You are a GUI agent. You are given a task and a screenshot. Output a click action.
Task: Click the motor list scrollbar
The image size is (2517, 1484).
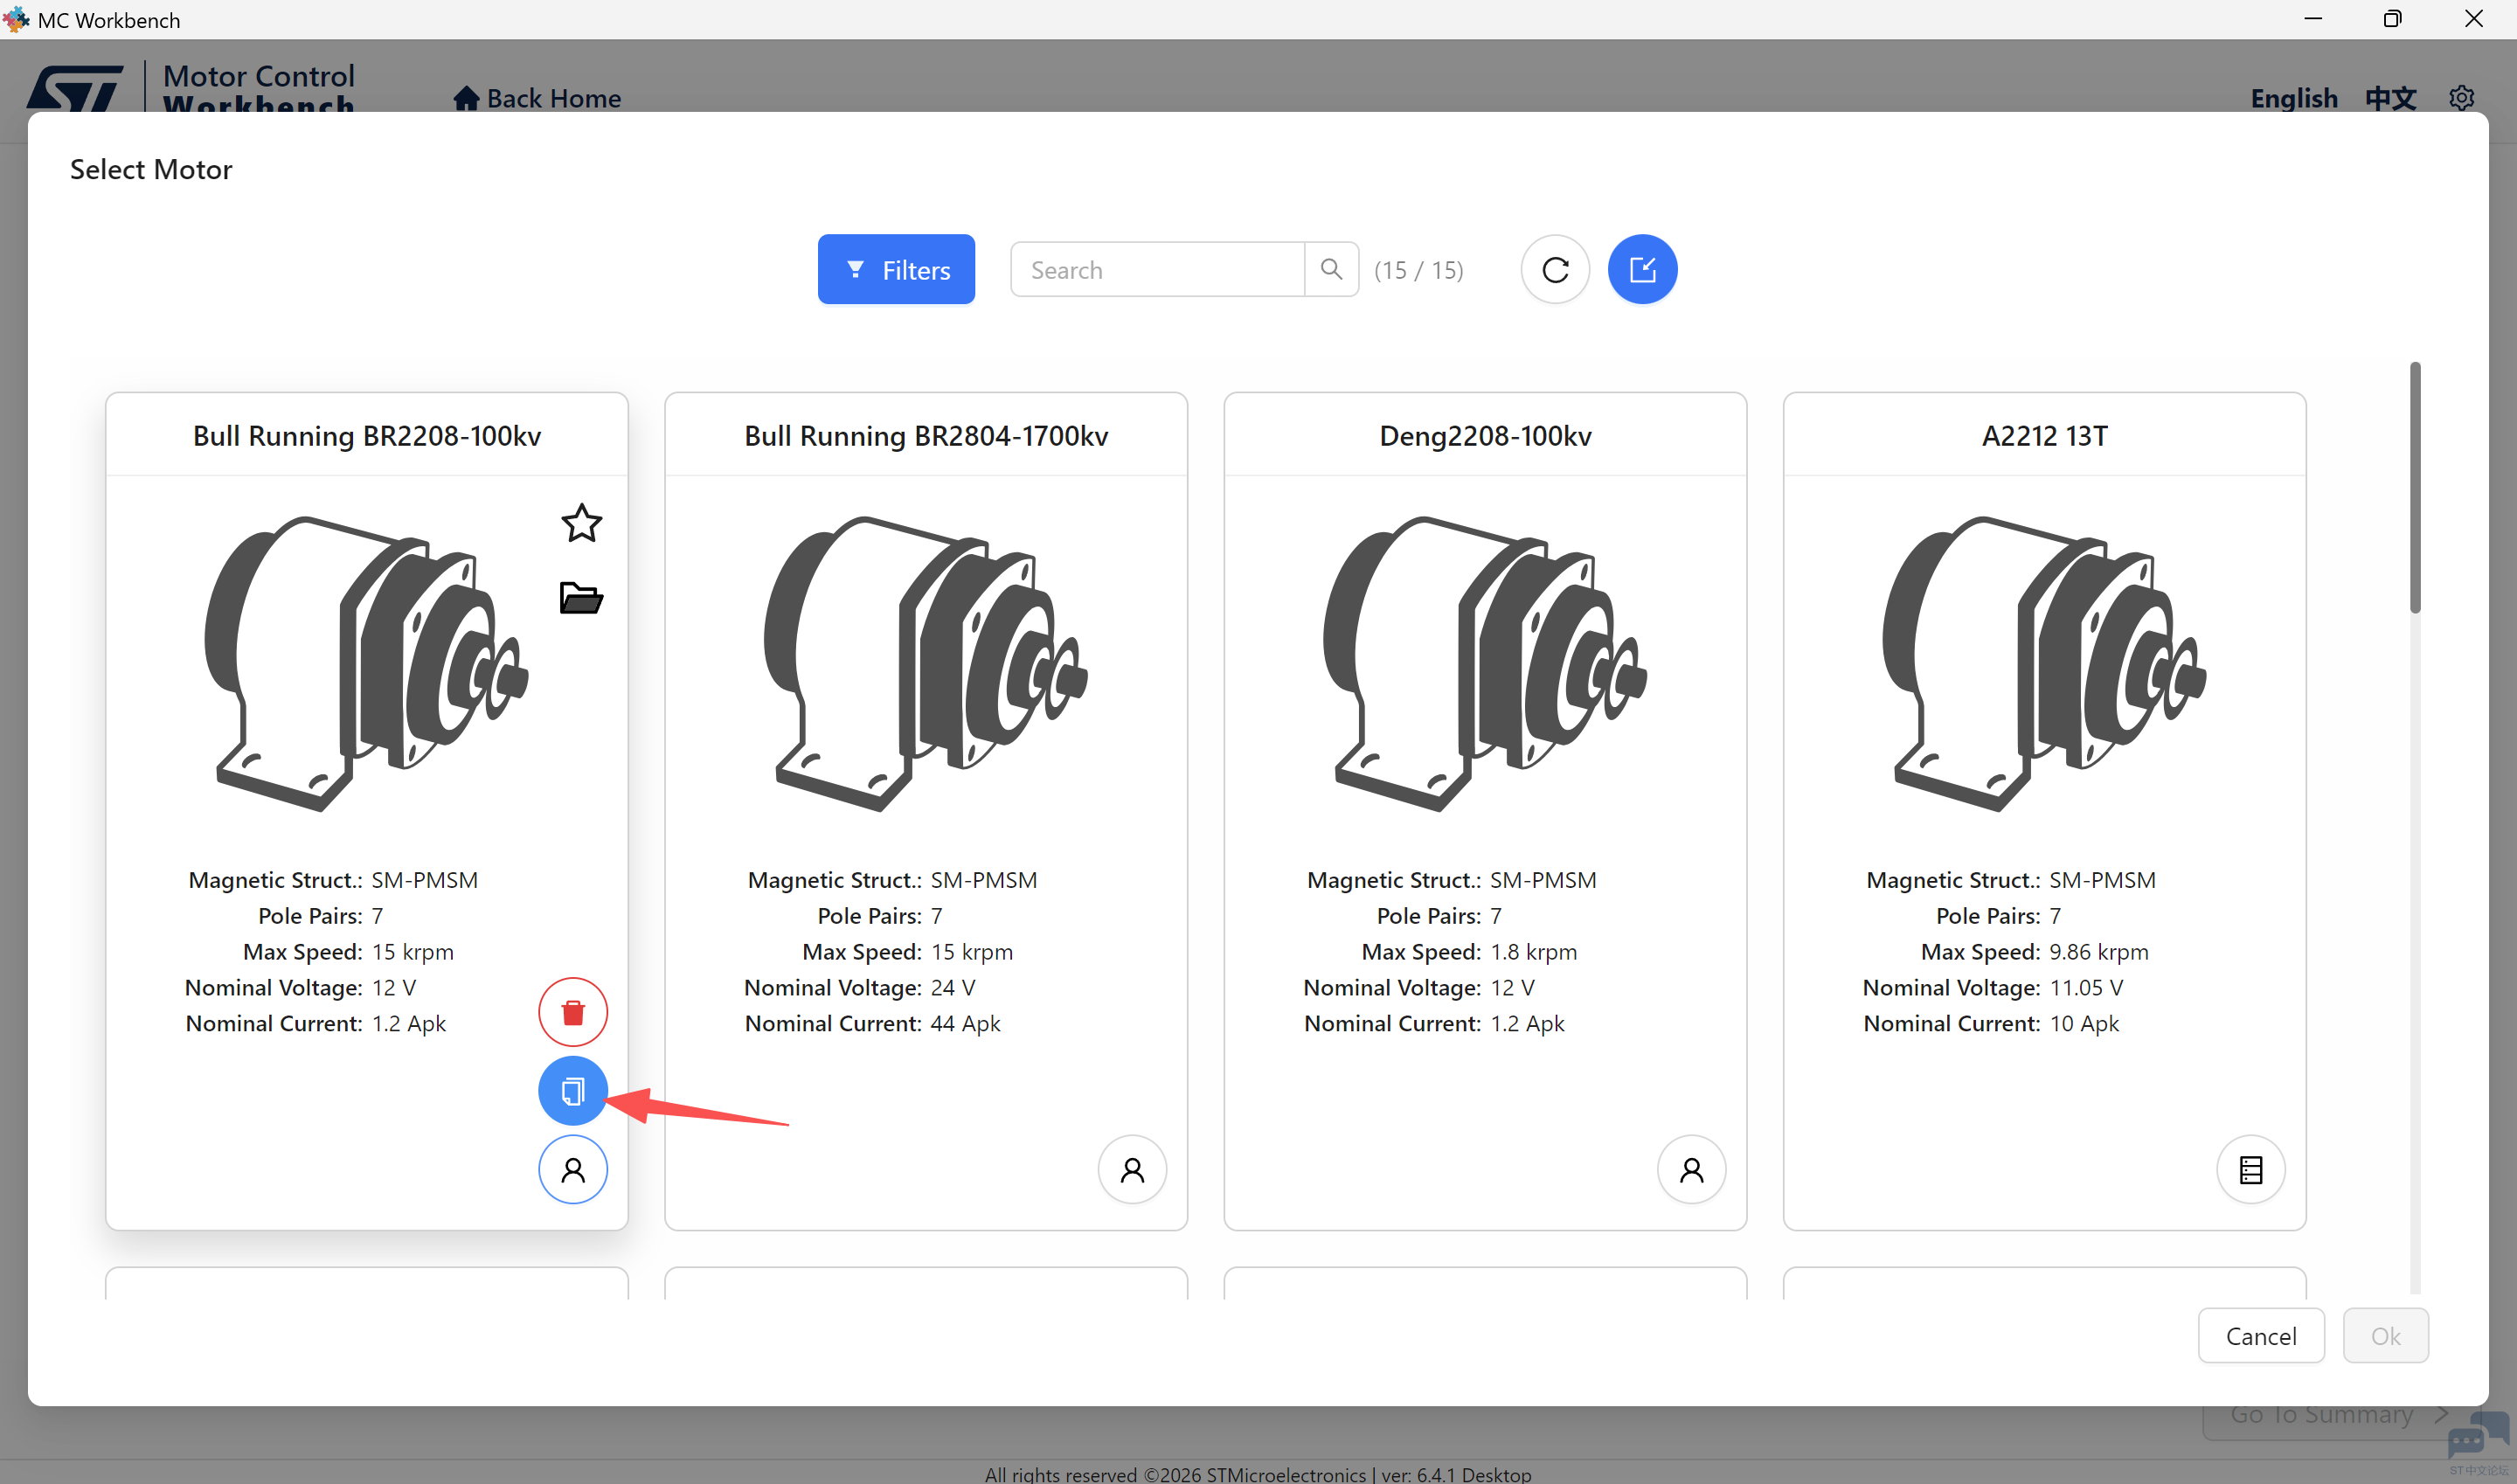coord(2415,487)
